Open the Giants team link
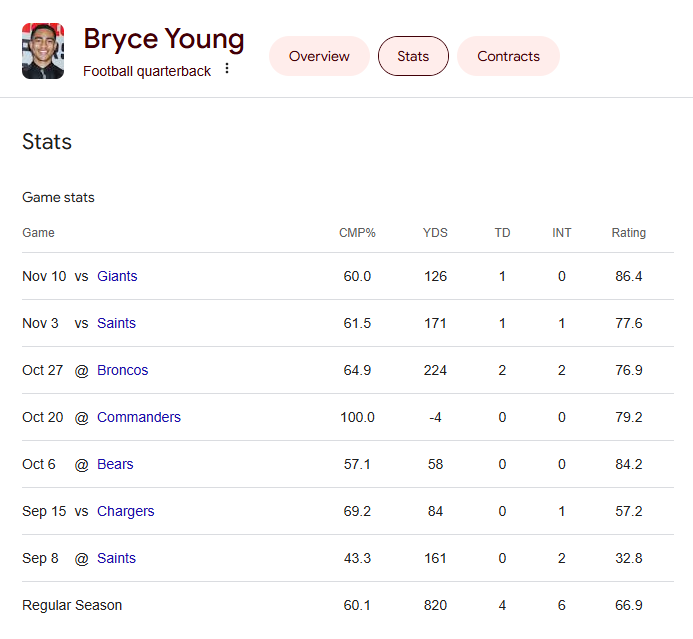Screen dimensions: 693x639 coord(117,276)
